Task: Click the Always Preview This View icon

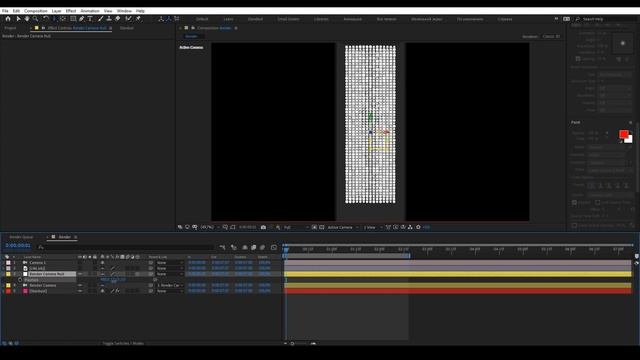Action: [180, 227]
